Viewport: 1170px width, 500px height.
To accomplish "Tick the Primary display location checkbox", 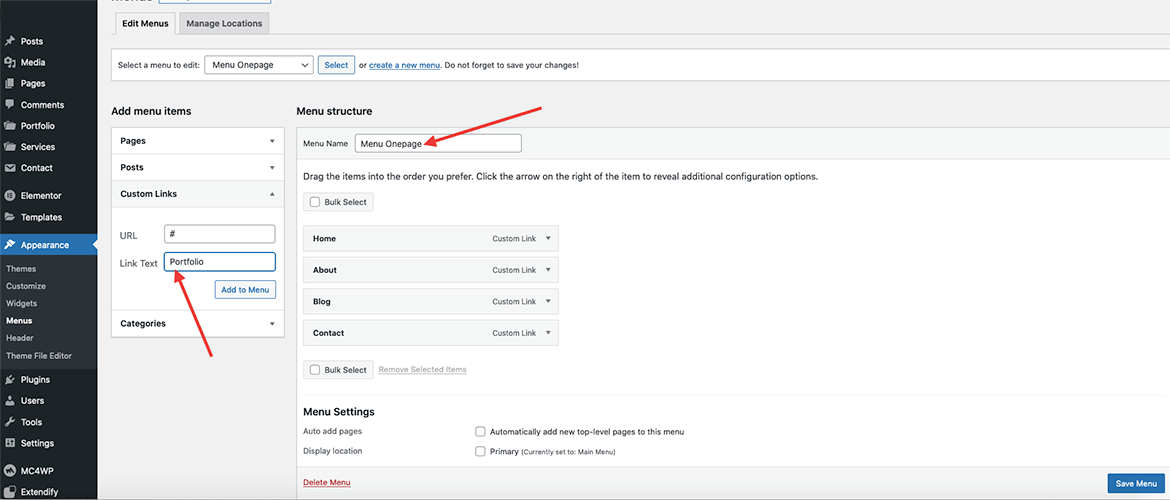I will click(481, 452).
